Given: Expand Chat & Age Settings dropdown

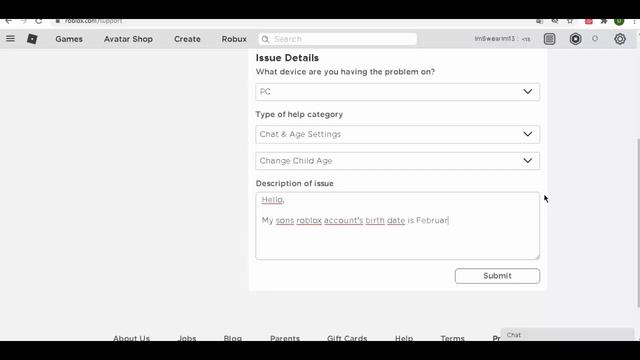Looking at the screenshot, I should [x=398, y=134].
